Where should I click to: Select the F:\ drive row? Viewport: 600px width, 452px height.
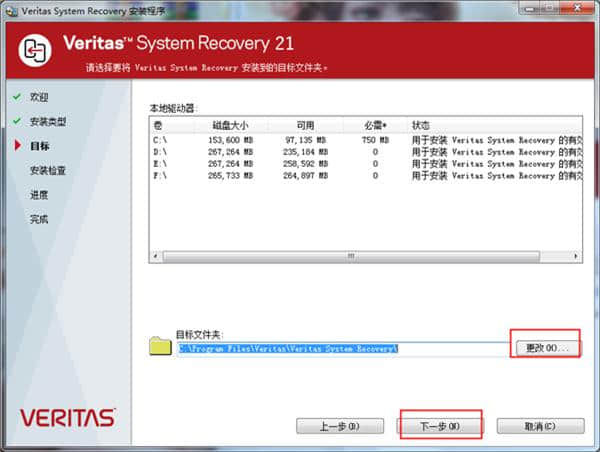pyautogui.click(x=300, y=176)
